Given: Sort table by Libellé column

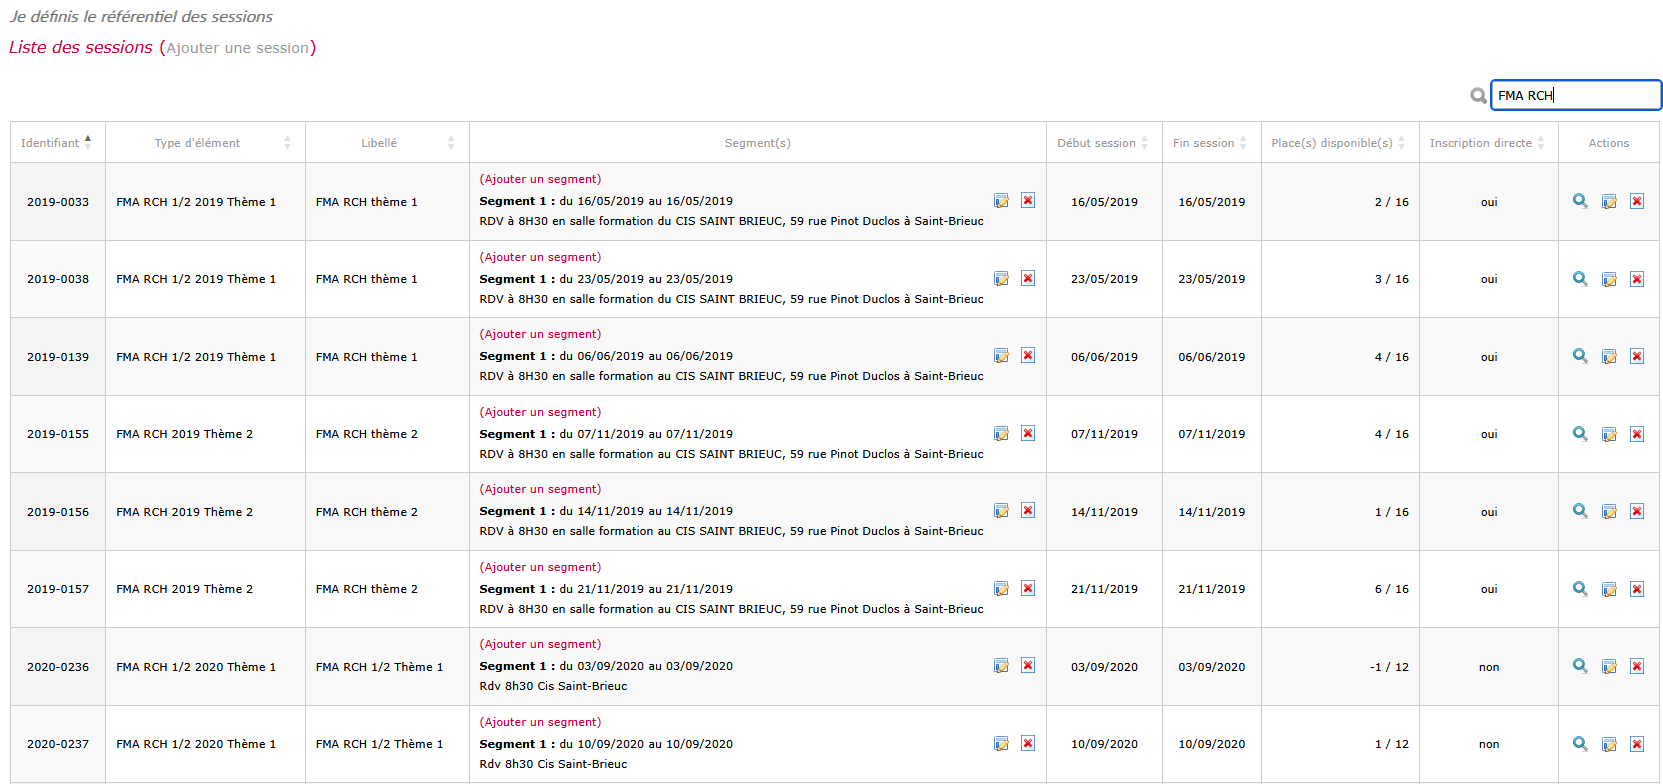Looking at the screenshot, I should 387,143.
